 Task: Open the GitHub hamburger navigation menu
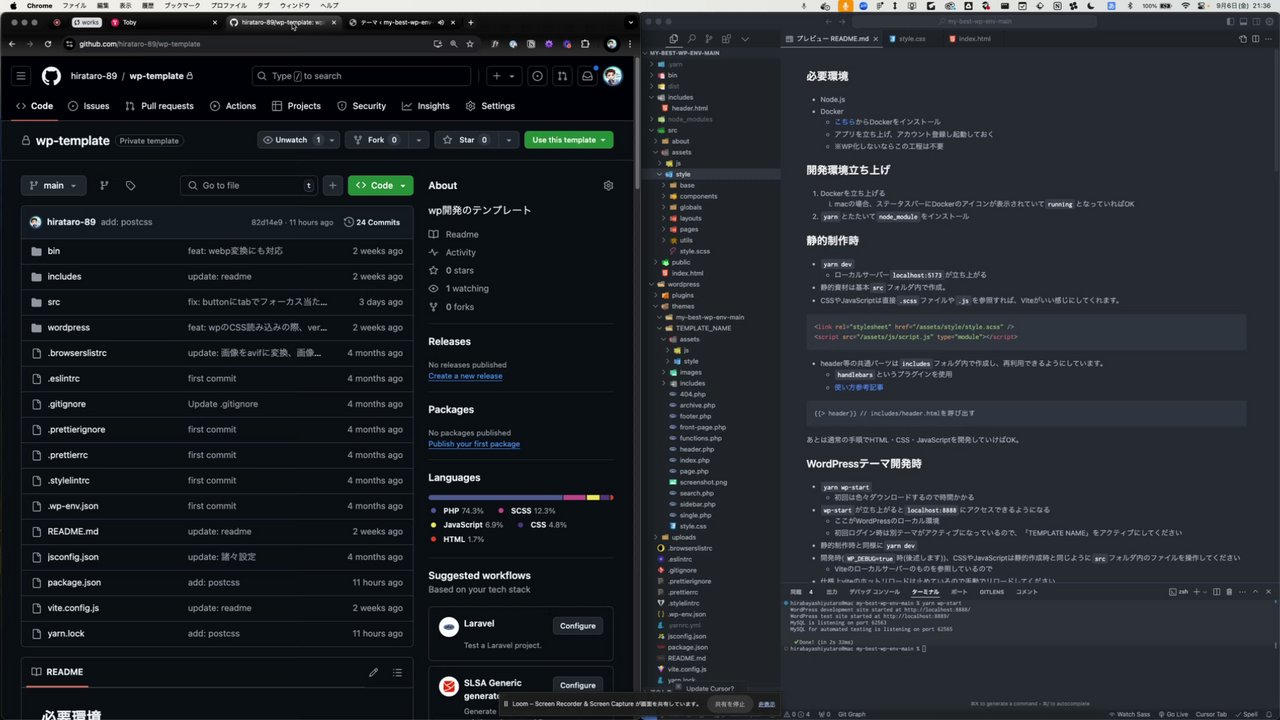pos(21,76)
